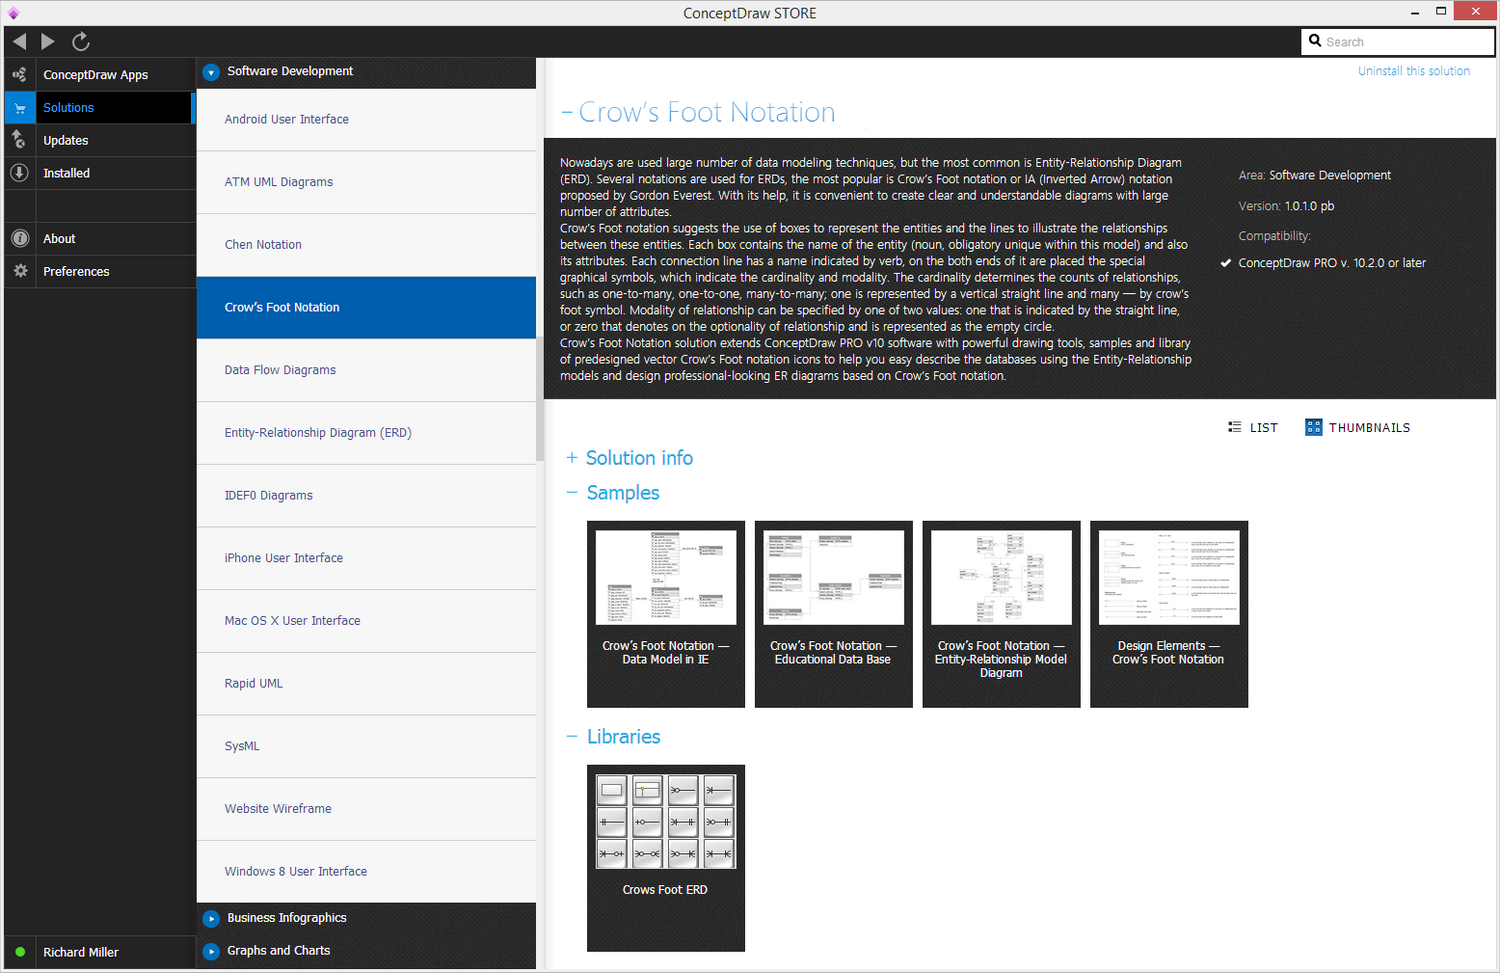1500x973 pixels.
Task: Collapse the Software Development category
Action: click(211, 72)
